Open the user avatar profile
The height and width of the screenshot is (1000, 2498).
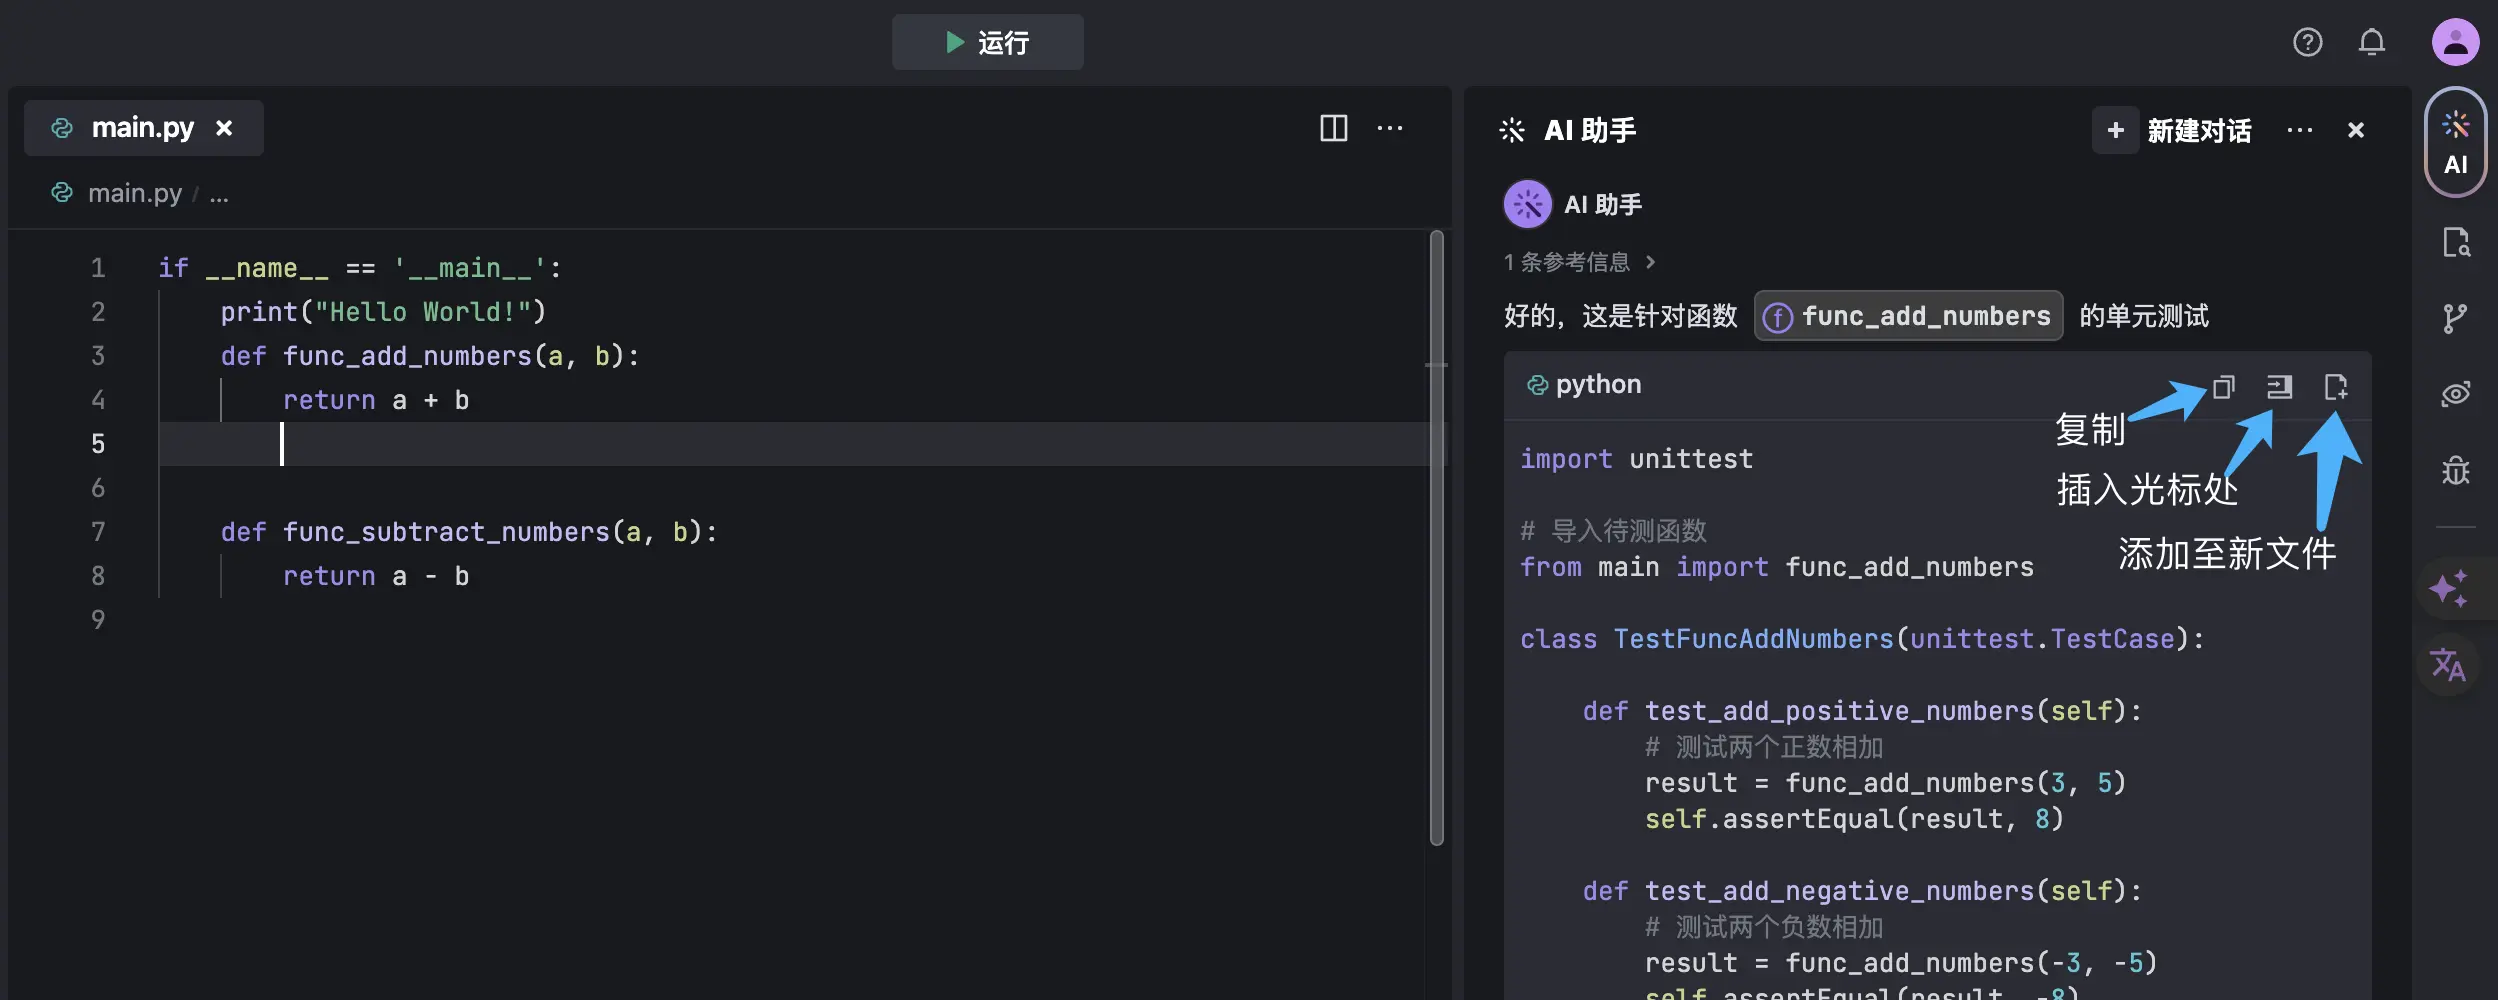point(2455,42)
